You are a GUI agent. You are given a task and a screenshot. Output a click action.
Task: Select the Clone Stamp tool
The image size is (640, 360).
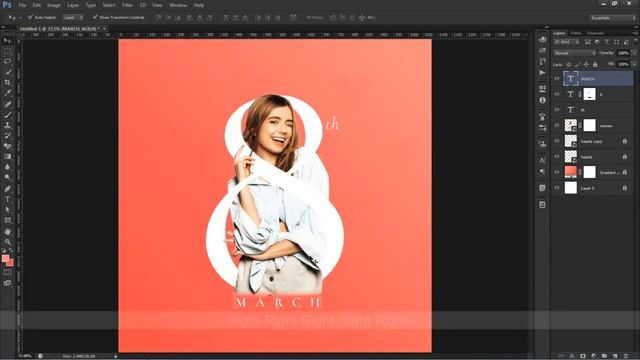coord(7,125)
